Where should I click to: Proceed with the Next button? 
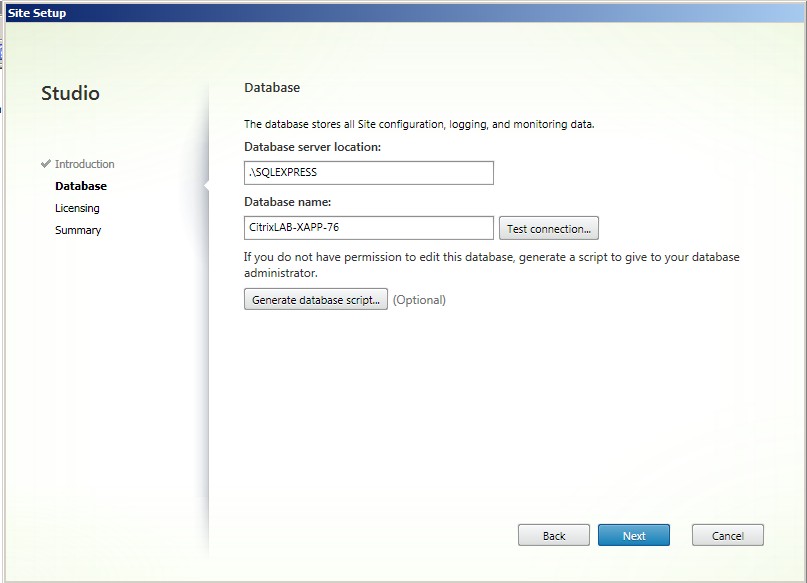point(633,536)
